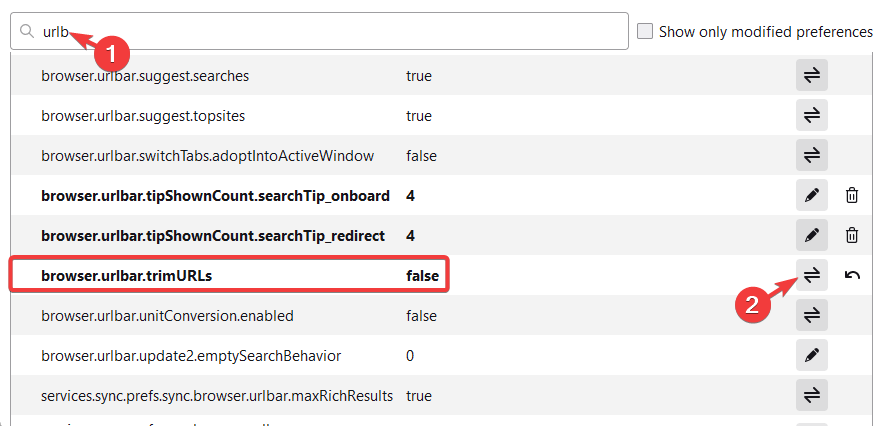Toggle switchTabs.adoptIntoActiveWindow preference

[x=812, y=155]
